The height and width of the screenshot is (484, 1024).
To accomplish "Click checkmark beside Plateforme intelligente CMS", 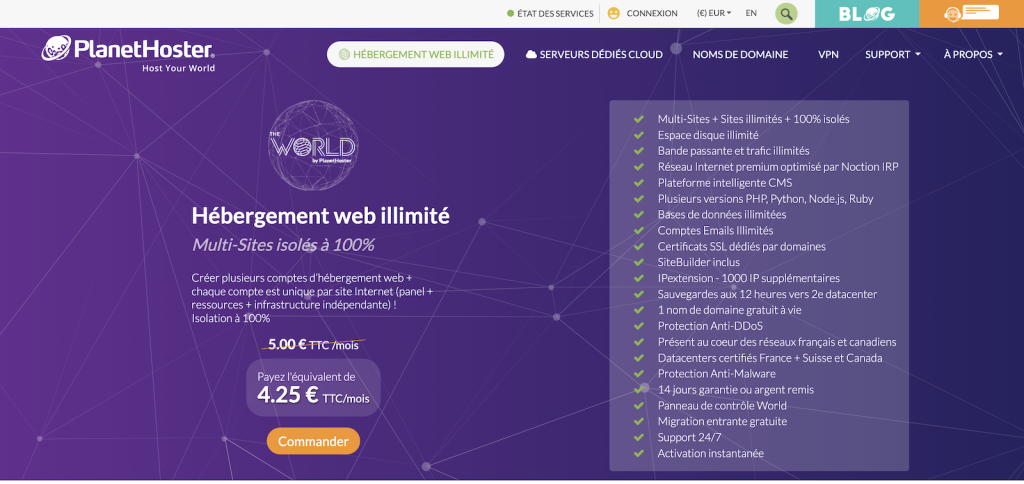I will pyautogui.click(x=639, y=183).
